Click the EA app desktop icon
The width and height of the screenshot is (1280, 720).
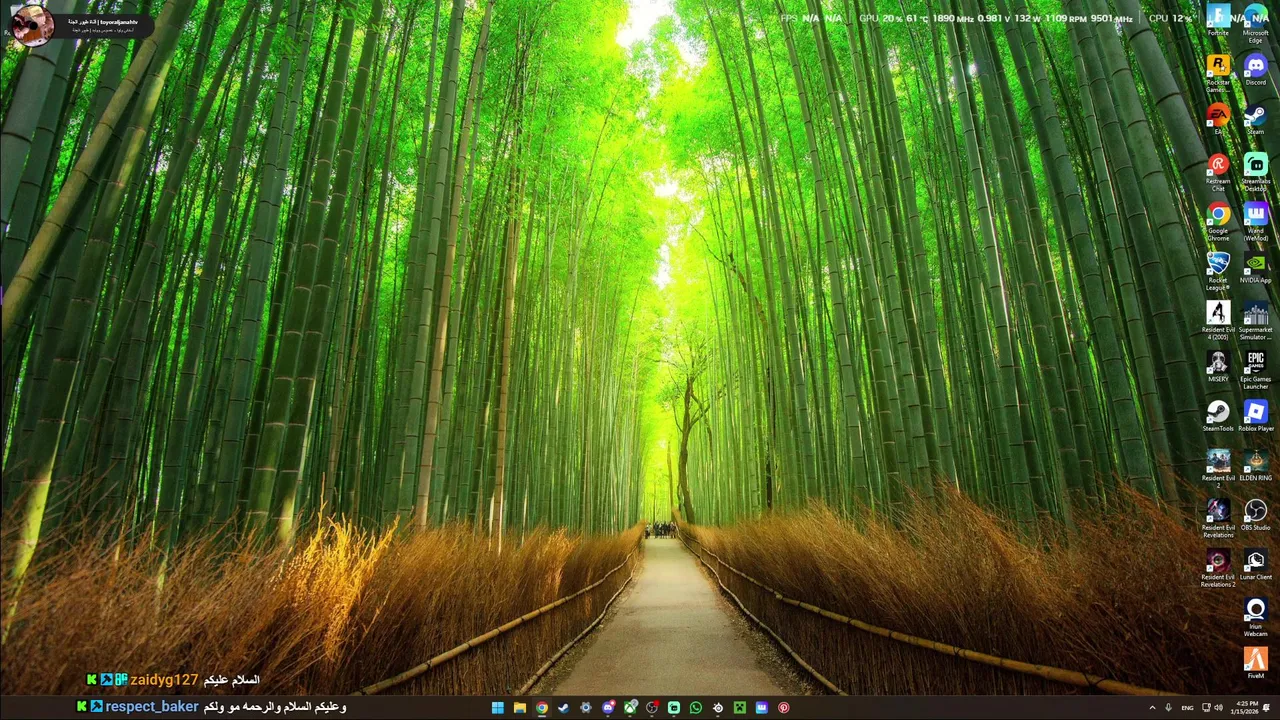(1218, 118)
